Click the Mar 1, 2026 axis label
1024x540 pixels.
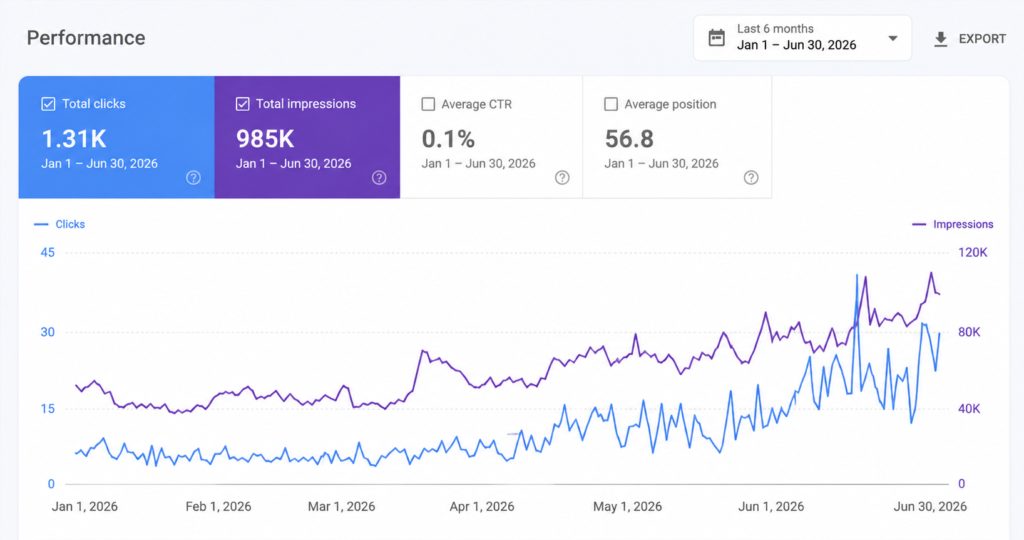[x=342, y=507]
